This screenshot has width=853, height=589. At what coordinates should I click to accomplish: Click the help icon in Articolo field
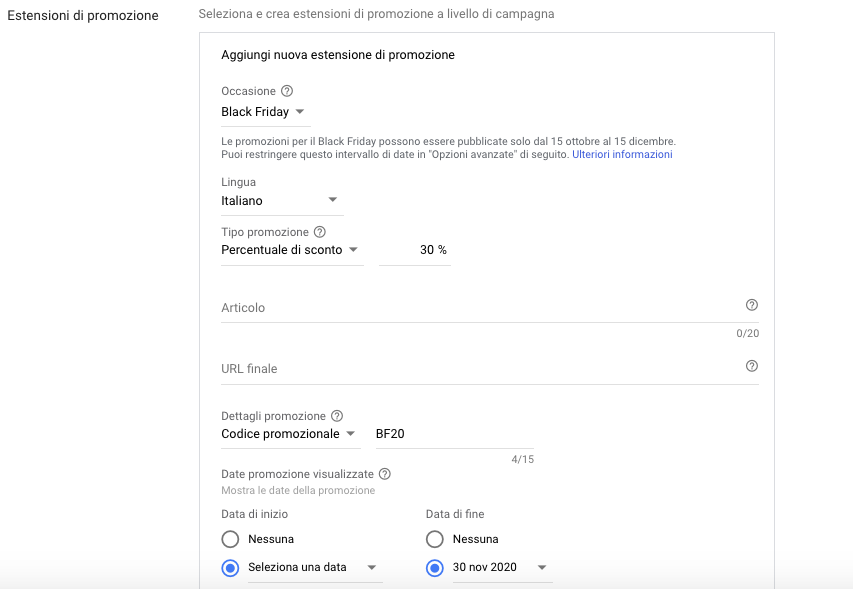pyautogui.click(x=751, y=305)
